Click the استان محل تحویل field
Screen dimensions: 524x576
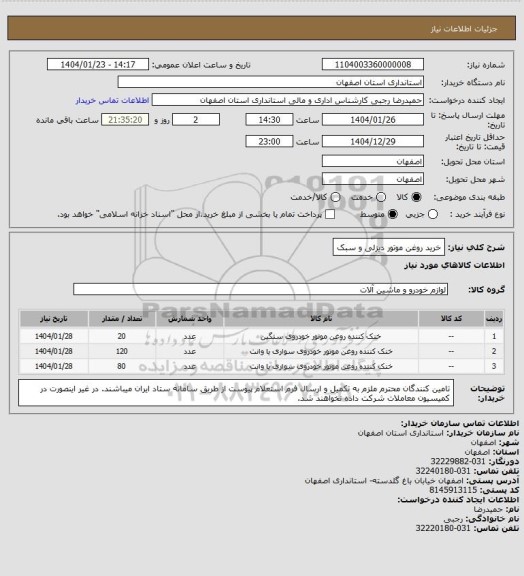point(373,161)
